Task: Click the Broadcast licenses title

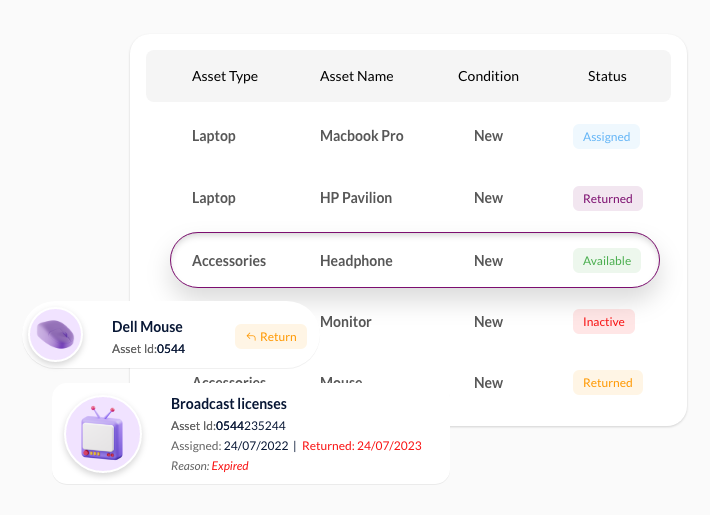Action: coord(229,404)
